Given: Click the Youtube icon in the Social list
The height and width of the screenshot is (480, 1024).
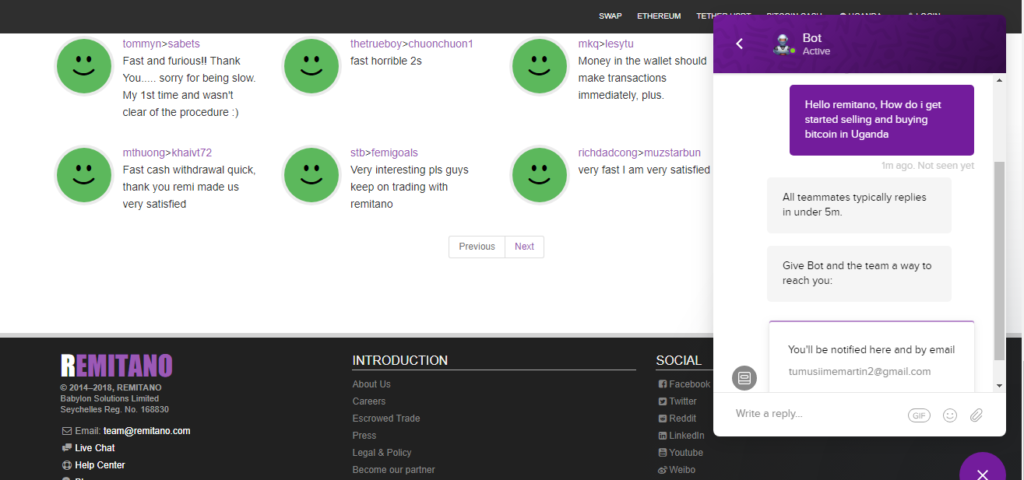Looking at the screenshot, I should [x=662, y=453].
